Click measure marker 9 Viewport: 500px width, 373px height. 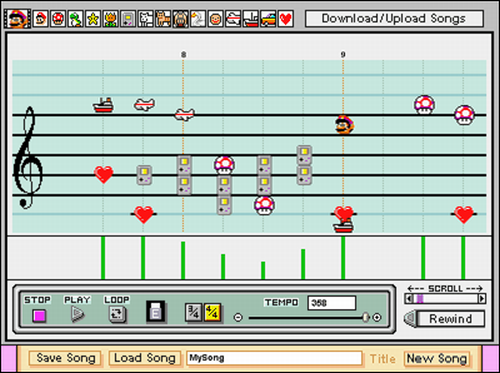[x=343, y=54]
